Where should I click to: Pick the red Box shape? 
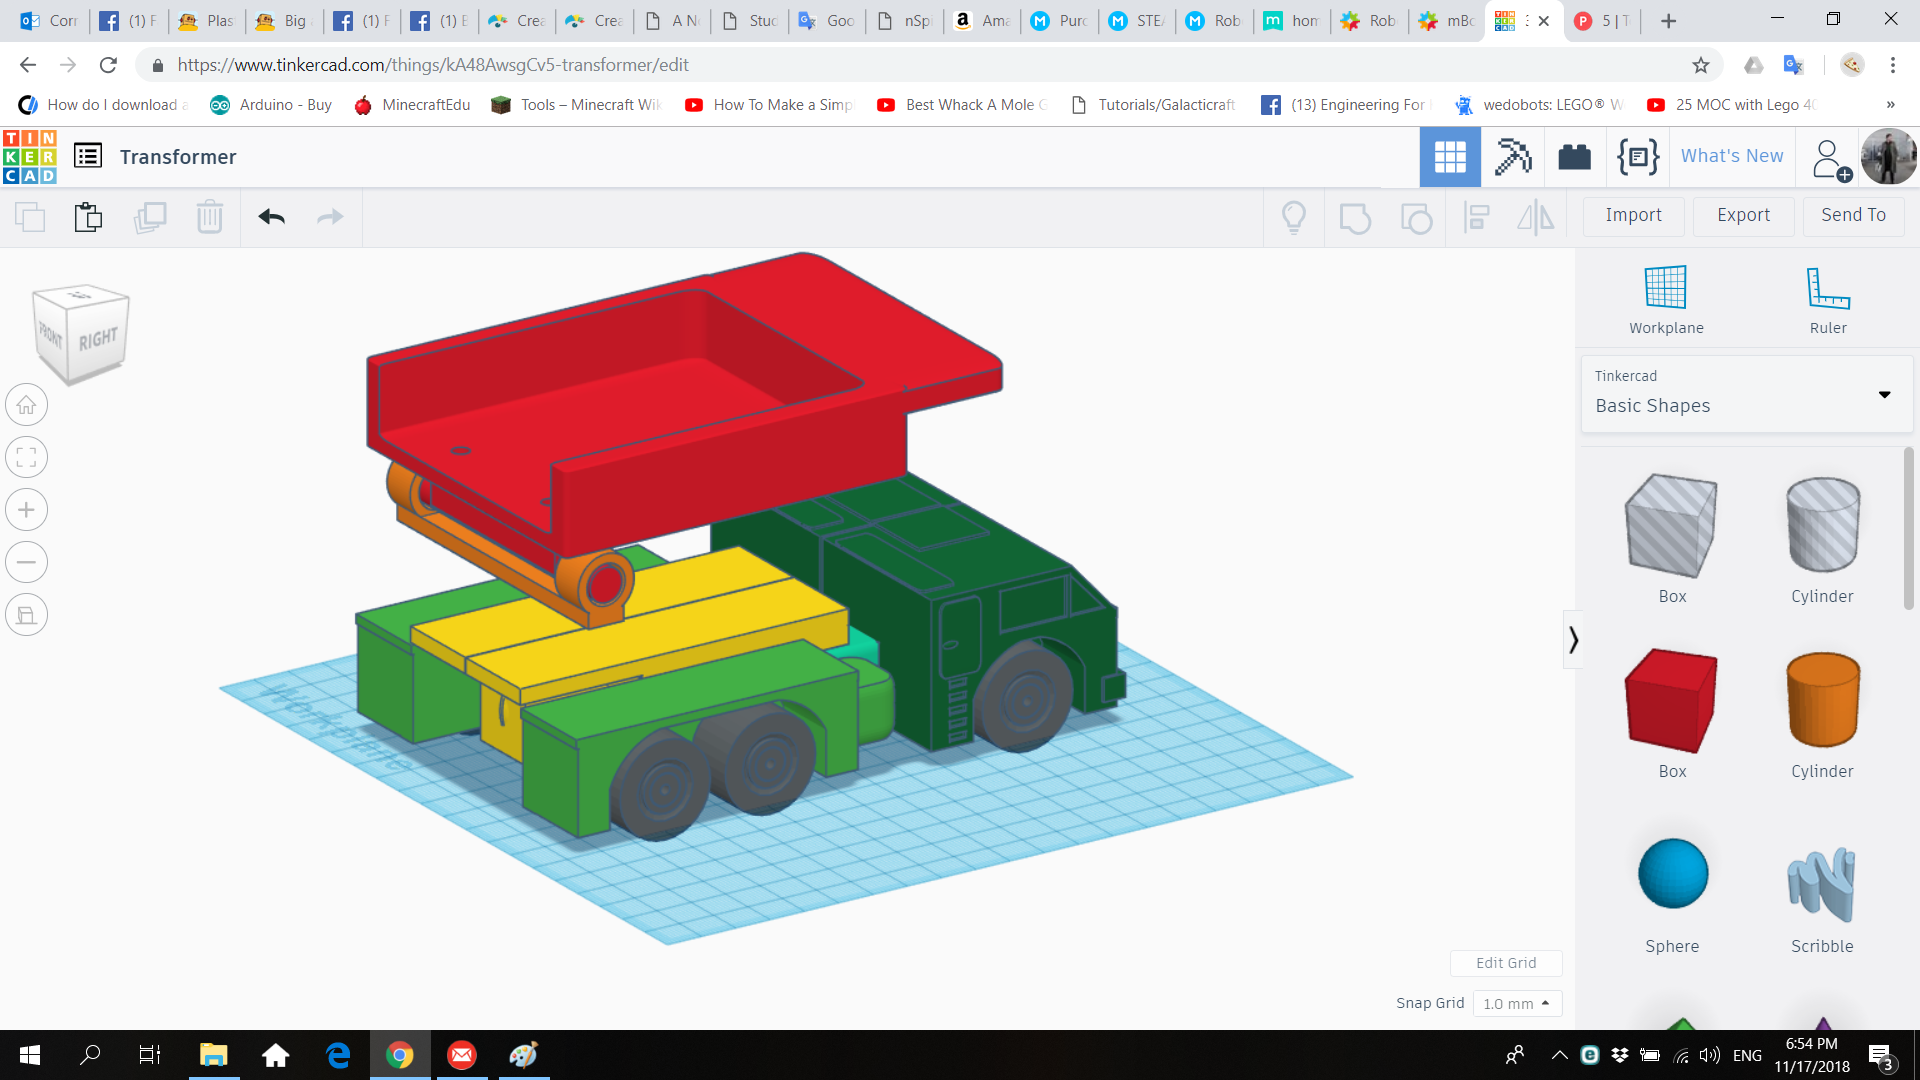(x=1671, y=700)
